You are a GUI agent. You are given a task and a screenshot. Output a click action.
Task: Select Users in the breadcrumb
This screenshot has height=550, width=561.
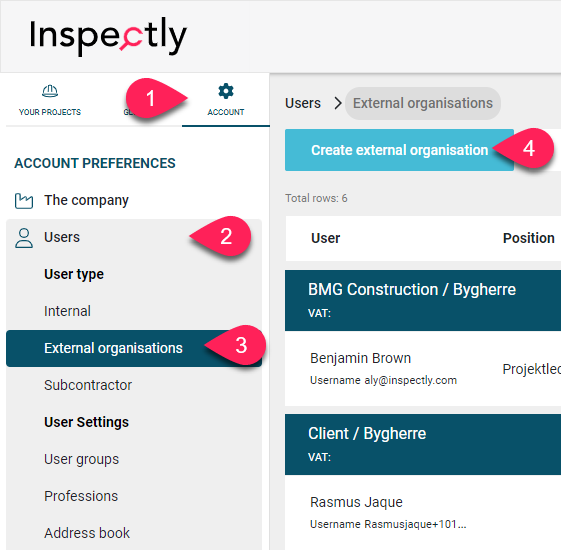pos(303,103)
